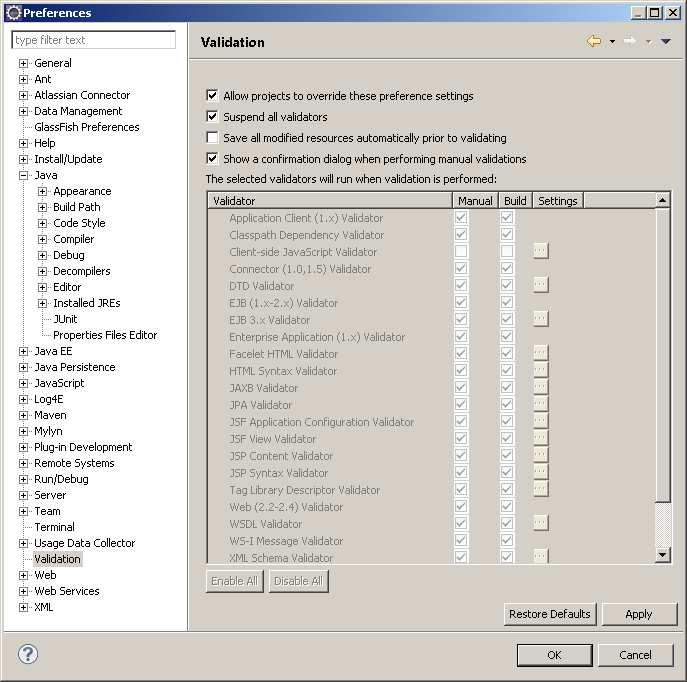687x682 pixels.
Task: Select the Validation tree item
Action: 57,559
